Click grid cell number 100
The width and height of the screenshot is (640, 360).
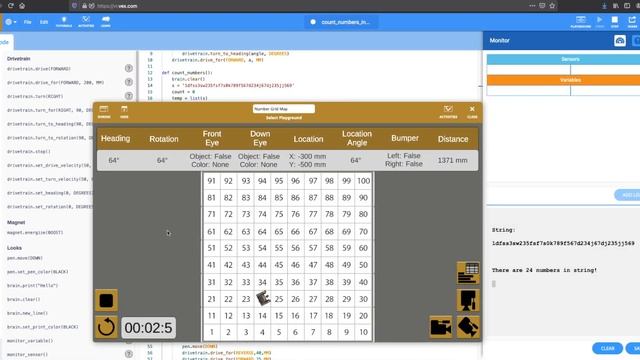[x=363, y=181]
